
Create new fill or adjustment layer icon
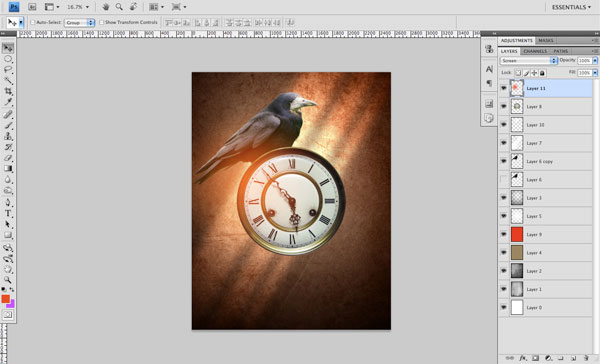(548, 358)
